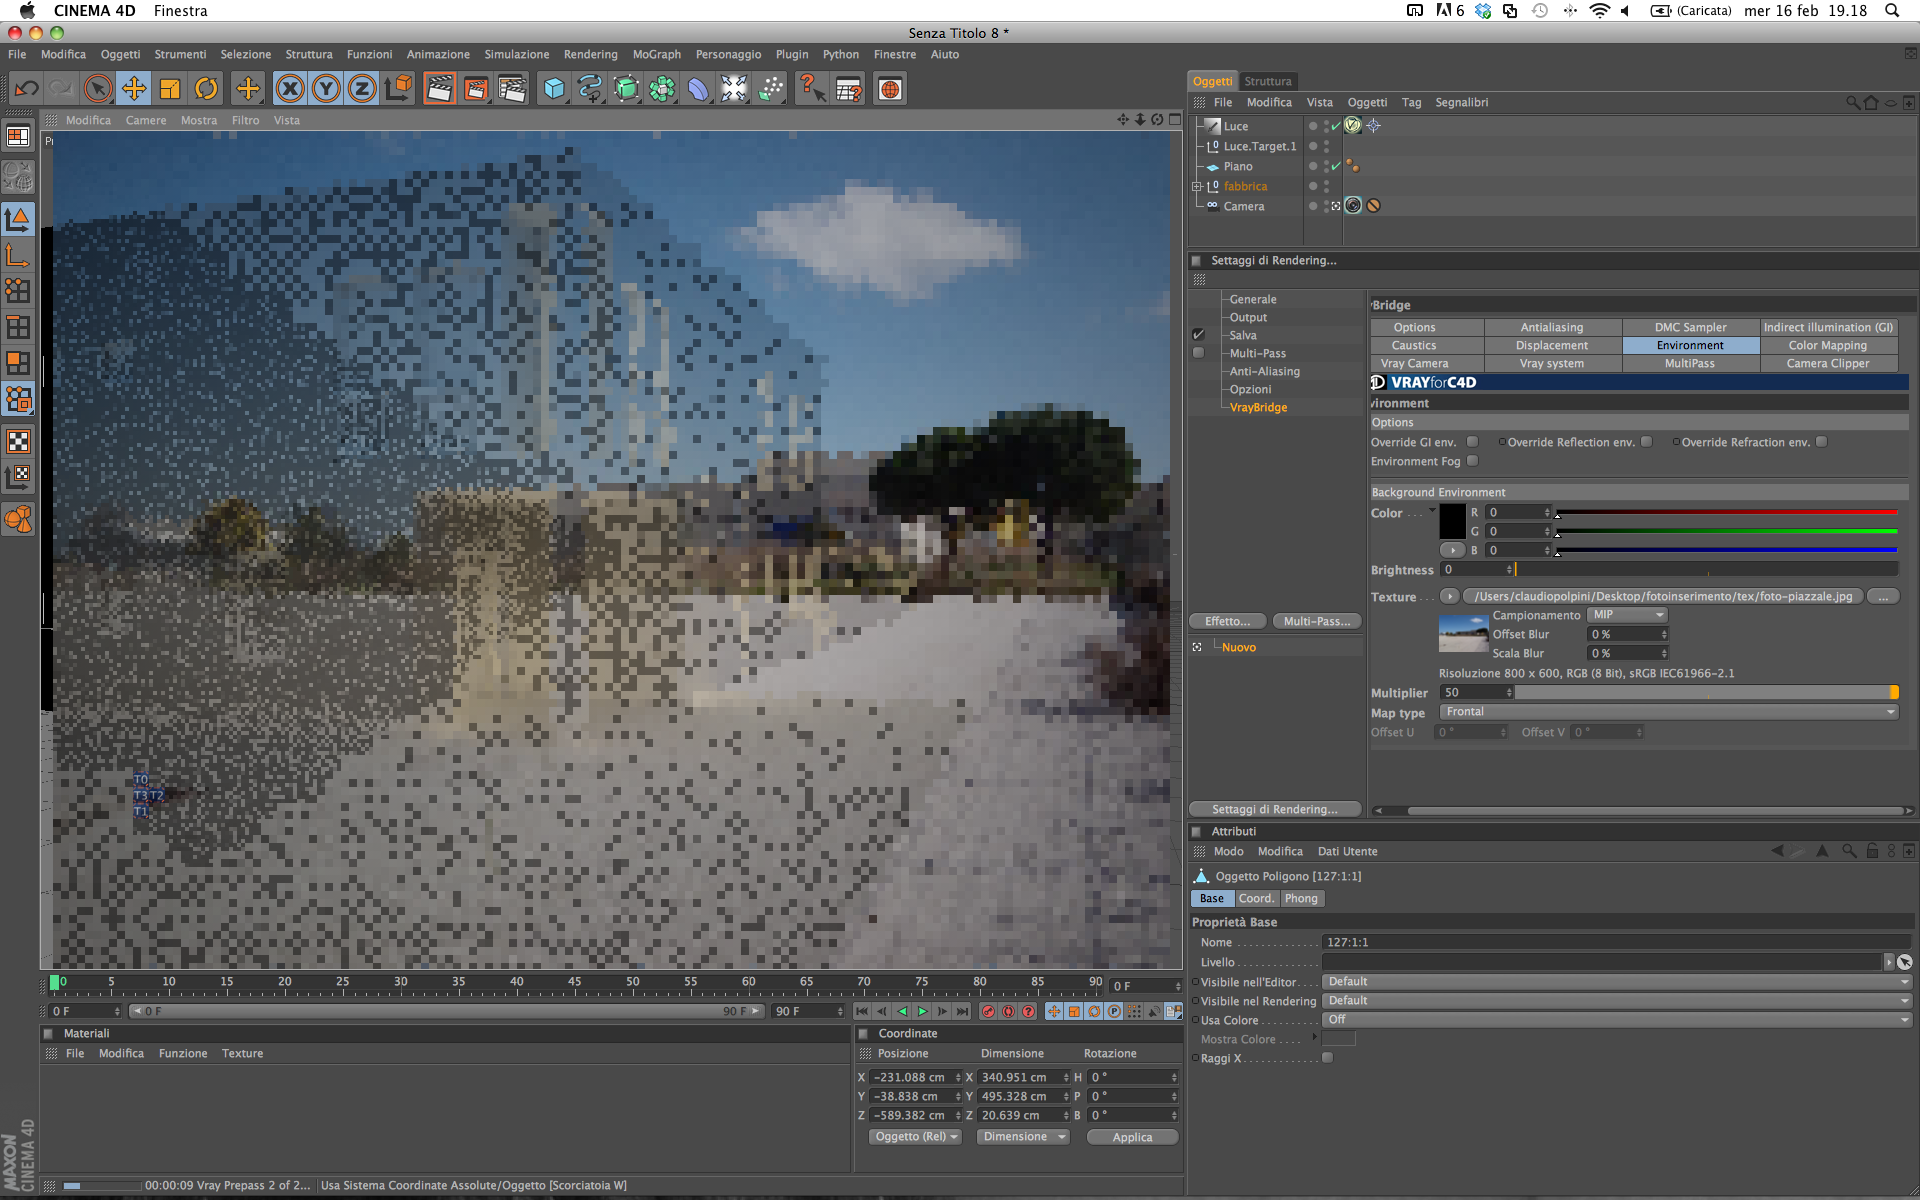Click the black background color swatch
This screenshot has height=1200, width=1920.
tap(1452, 522)
